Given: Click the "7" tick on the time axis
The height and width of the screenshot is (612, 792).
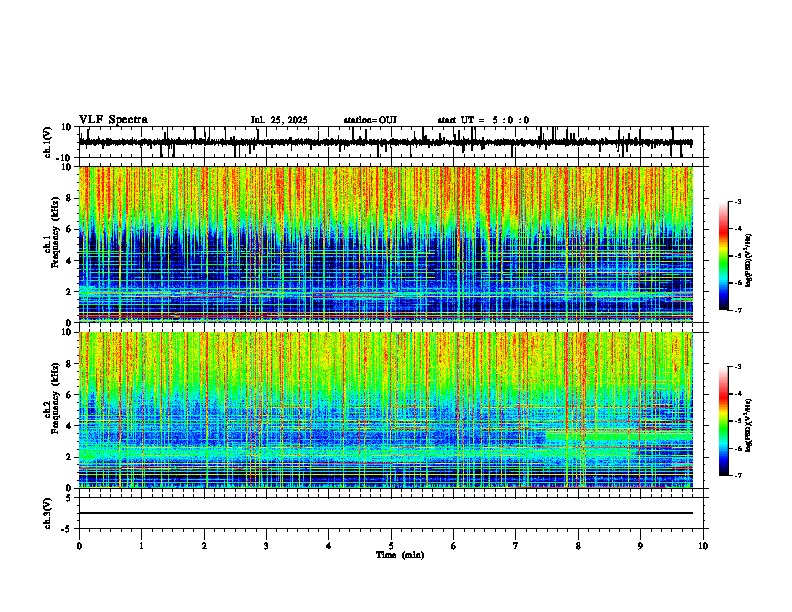Looking at the screenshot, I should (516, 546).
